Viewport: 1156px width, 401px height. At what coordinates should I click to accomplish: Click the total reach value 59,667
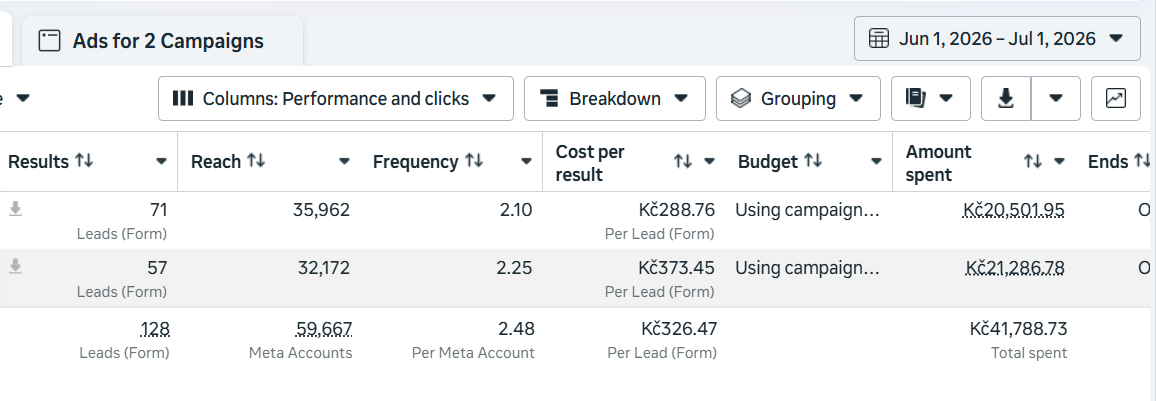pos(324,329)
